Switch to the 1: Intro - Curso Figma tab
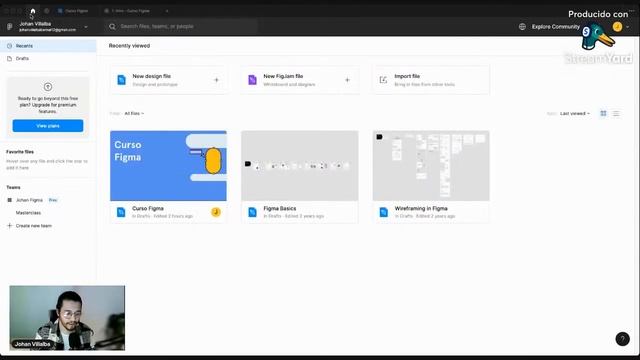 (x=127, y=11)
